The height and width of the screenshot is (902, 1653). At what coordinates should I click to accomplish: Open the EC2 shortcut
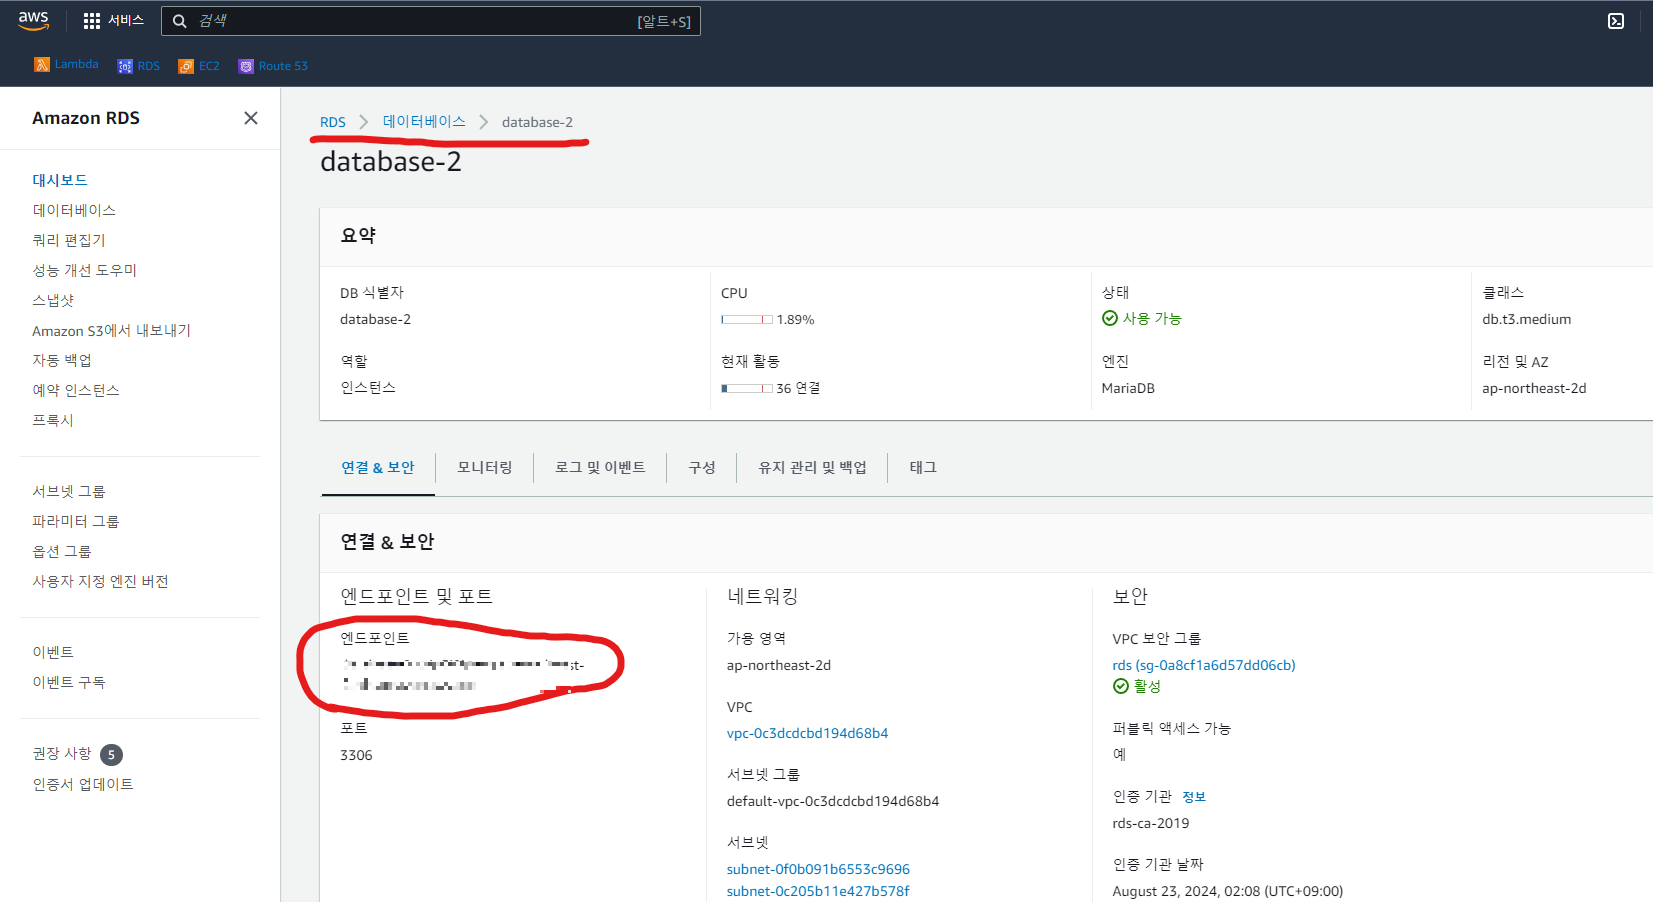tap(199, 66)
